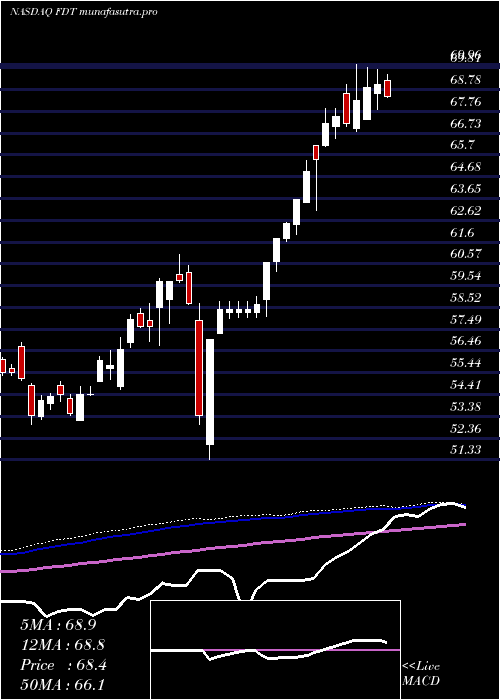Select the 66.73 price axis label
500x700 pixels.
pyautogui.click(x=466, y=124)
